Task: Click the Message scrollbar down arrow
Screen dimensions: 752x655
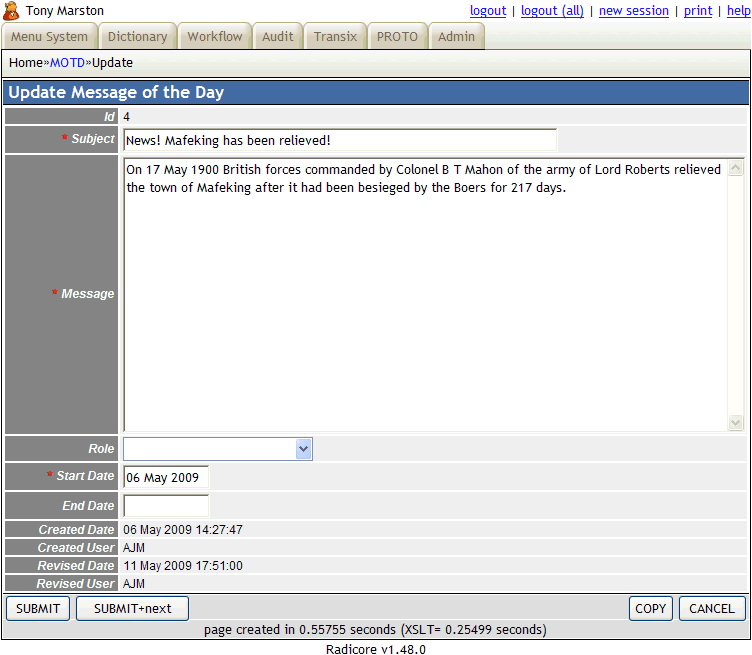Action: (736, 423)
